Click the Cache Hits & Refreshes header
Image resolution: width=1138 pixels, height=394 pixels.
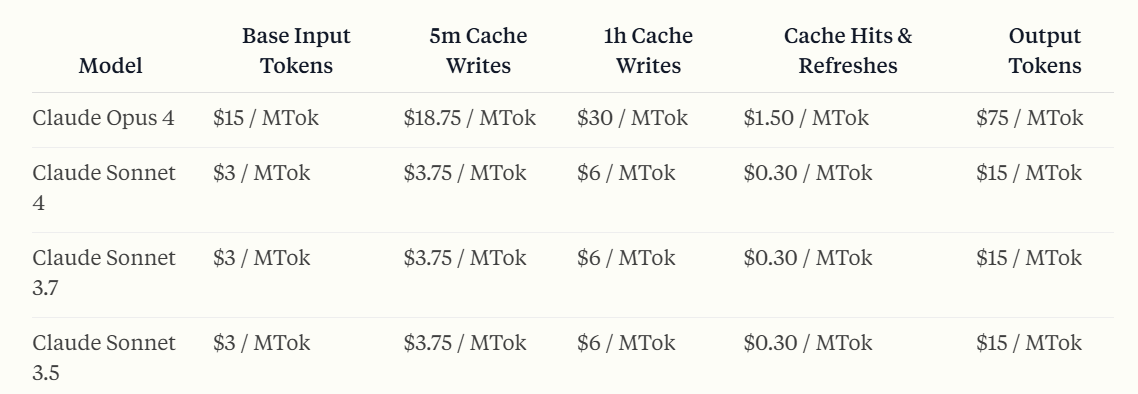848,51
